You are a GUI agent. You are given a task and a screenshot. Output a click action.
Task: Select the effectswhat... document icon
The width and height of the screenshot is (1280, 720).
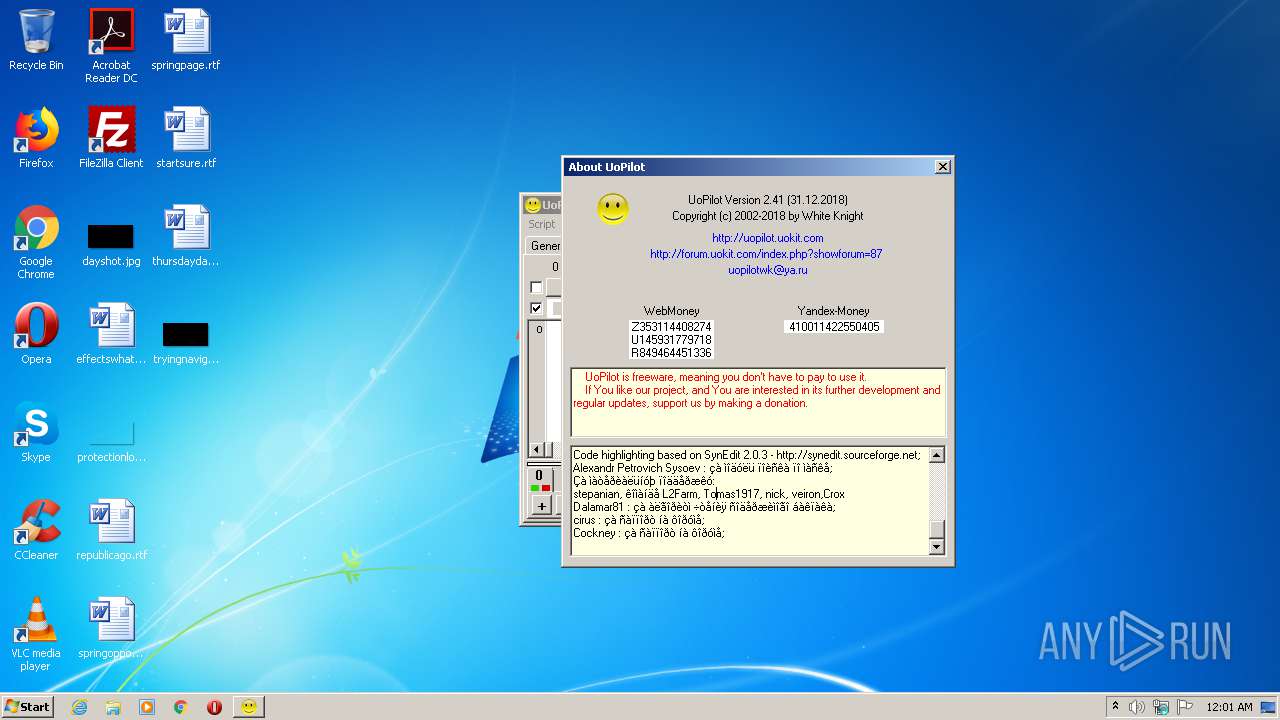(111, 334)
